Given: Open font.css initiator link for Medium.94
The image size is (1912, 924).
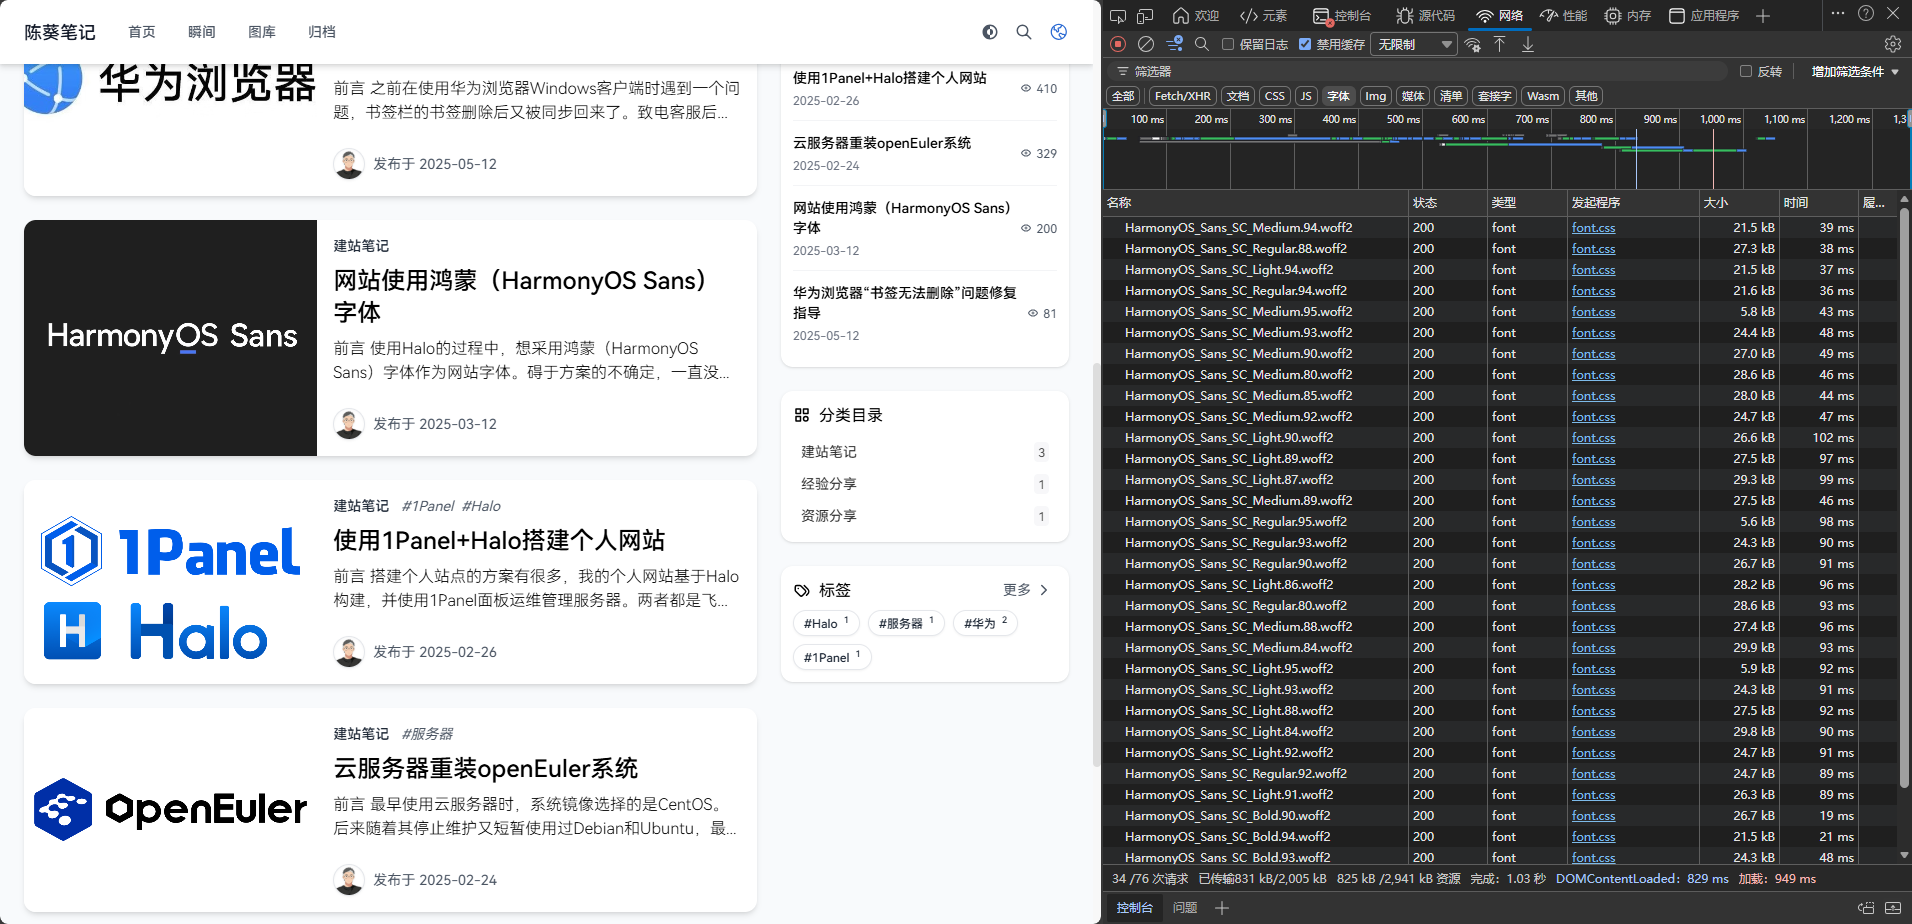Looking at the screenshot, I should pyautogui.click(x=1593, y=228).
